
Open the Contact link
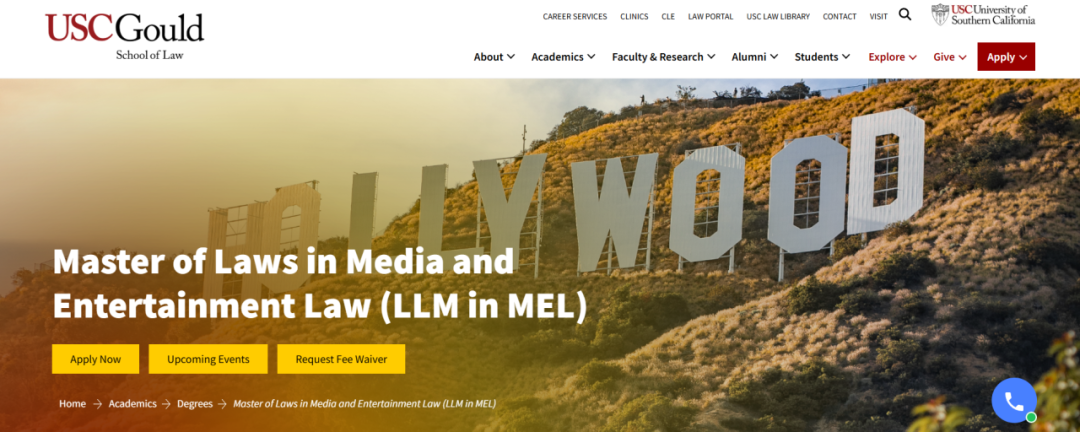[x=839, y=17]
